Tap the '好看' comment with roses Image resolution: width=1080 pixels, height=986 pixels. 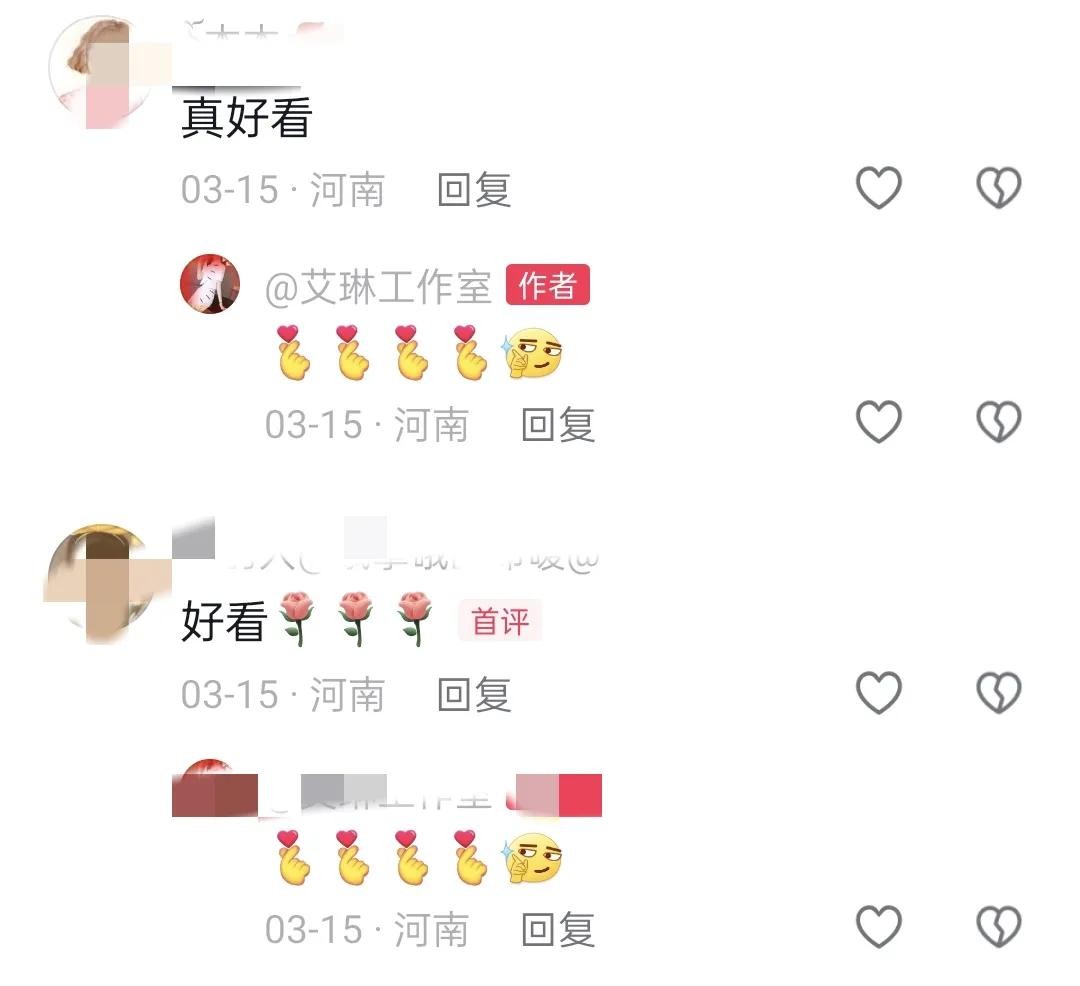pos(307,620)
